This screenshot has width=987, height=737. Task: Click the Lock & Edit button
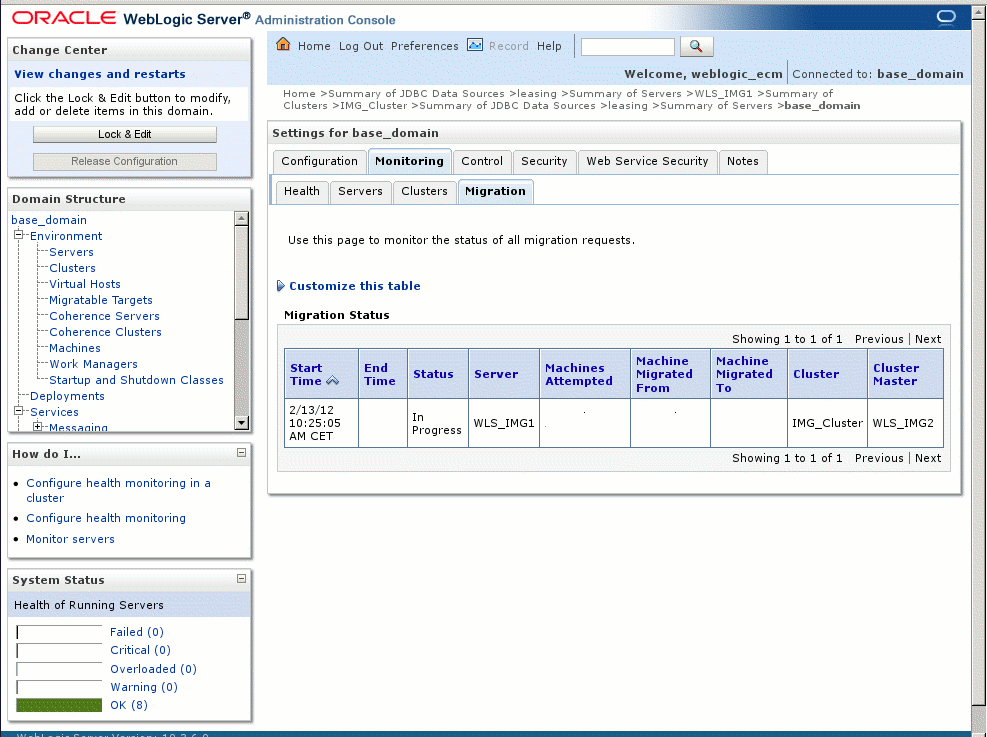click(124, 133)
